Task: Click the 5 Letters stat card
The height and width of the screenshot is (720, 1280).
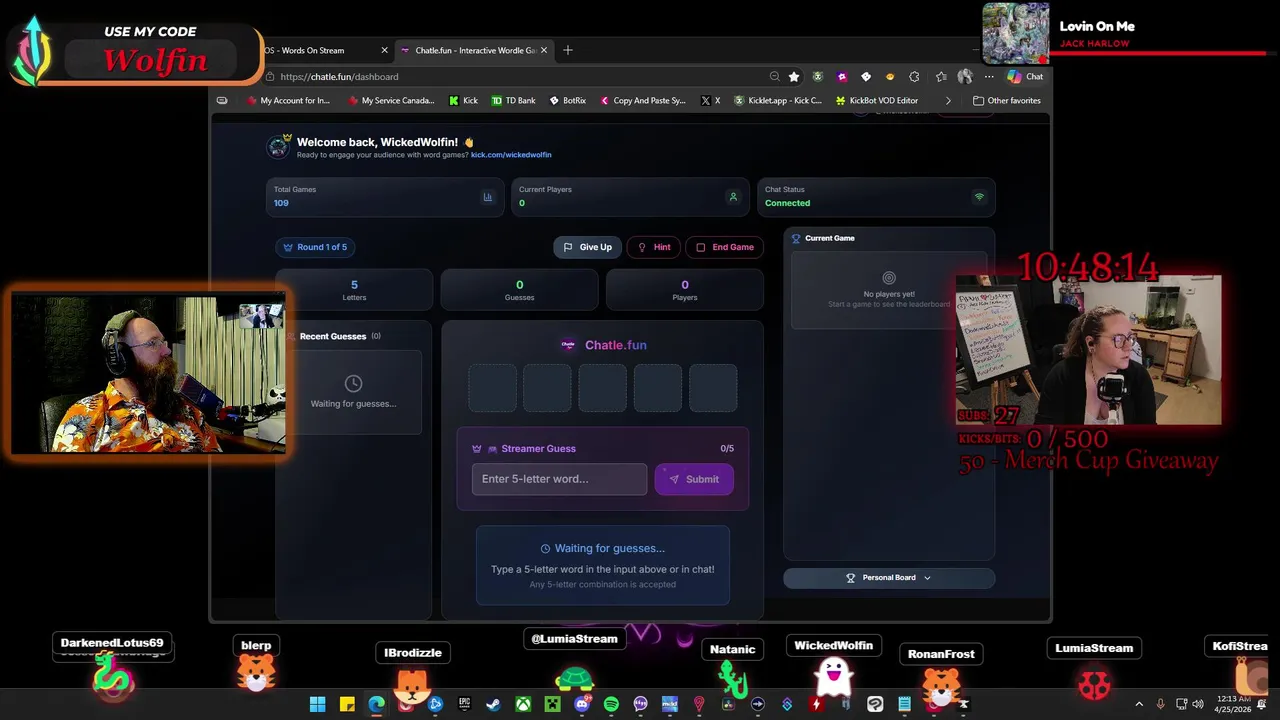Action: [354, 290]
